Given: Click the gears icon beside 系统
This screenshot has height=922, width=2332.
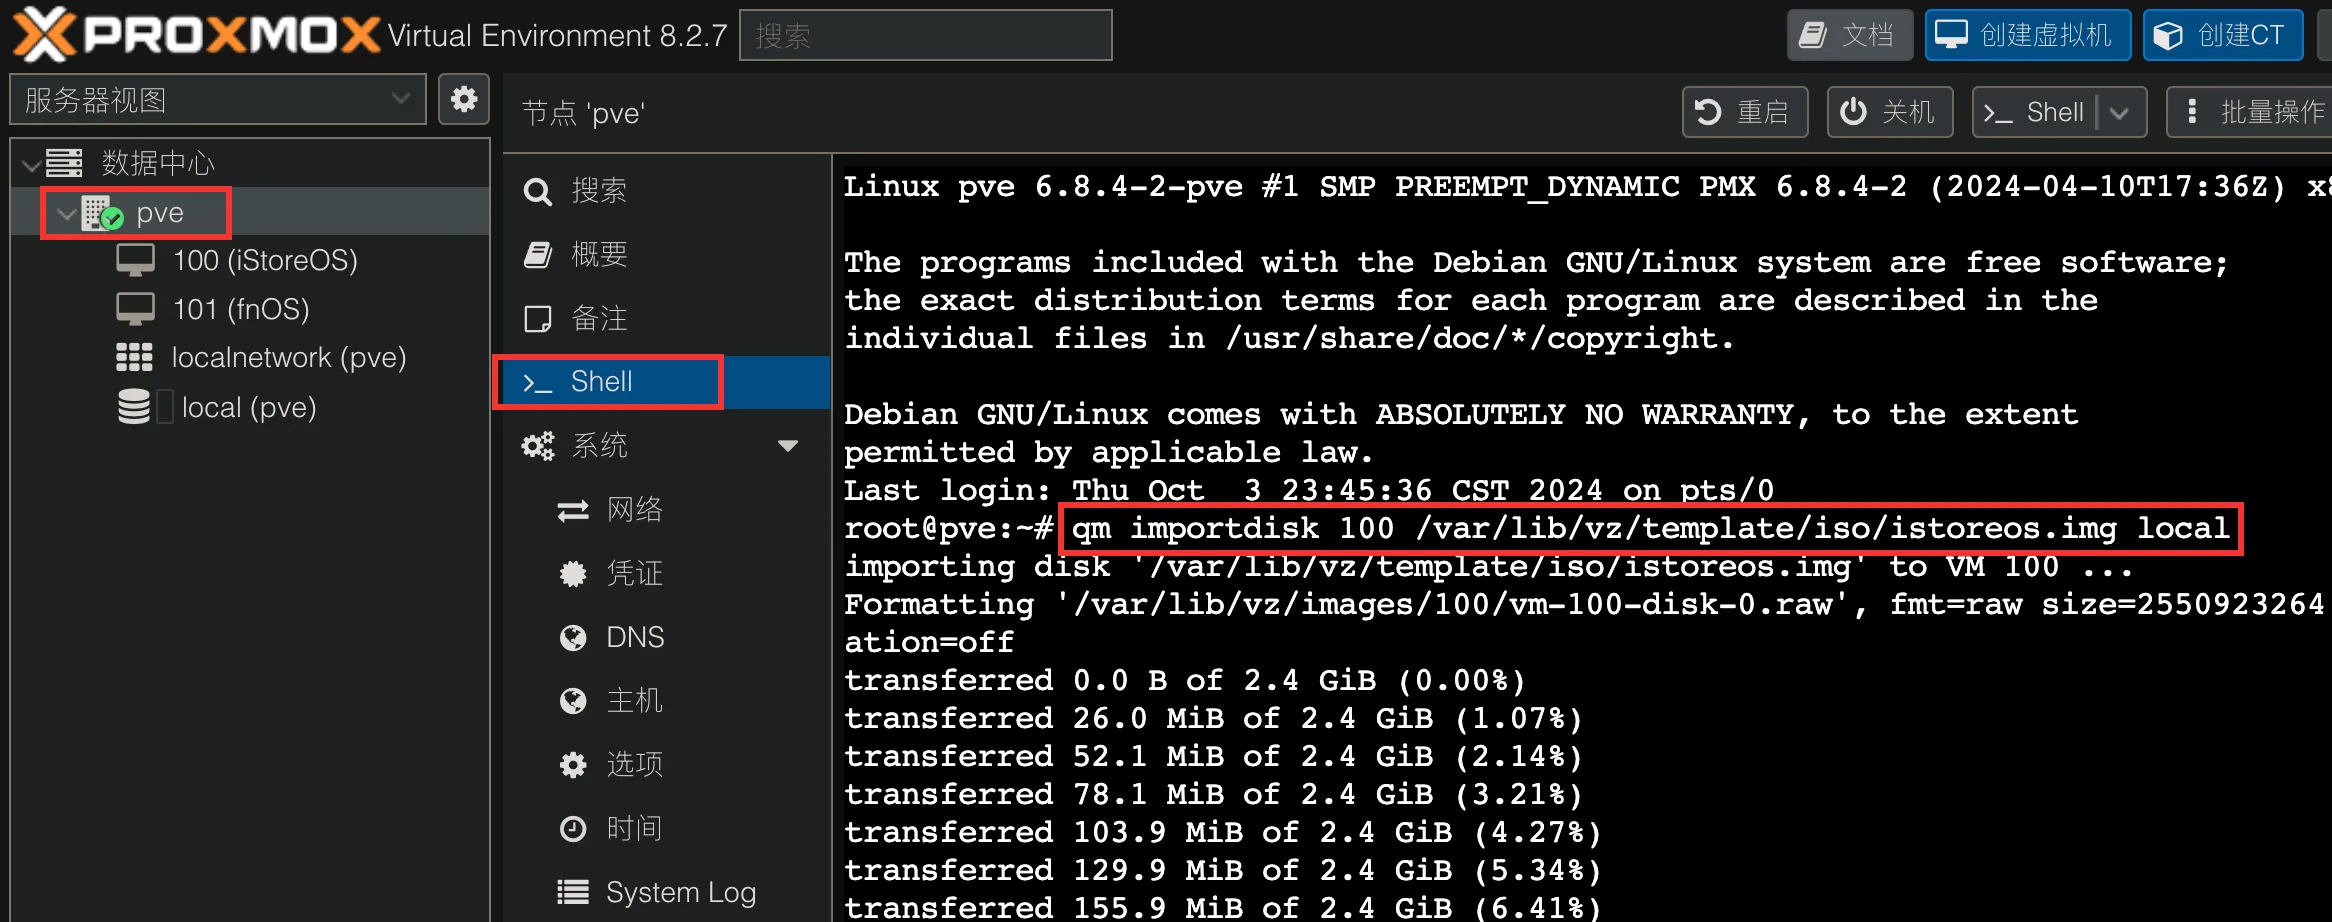Looking at the screenshot, I should (x=538, y=446).
